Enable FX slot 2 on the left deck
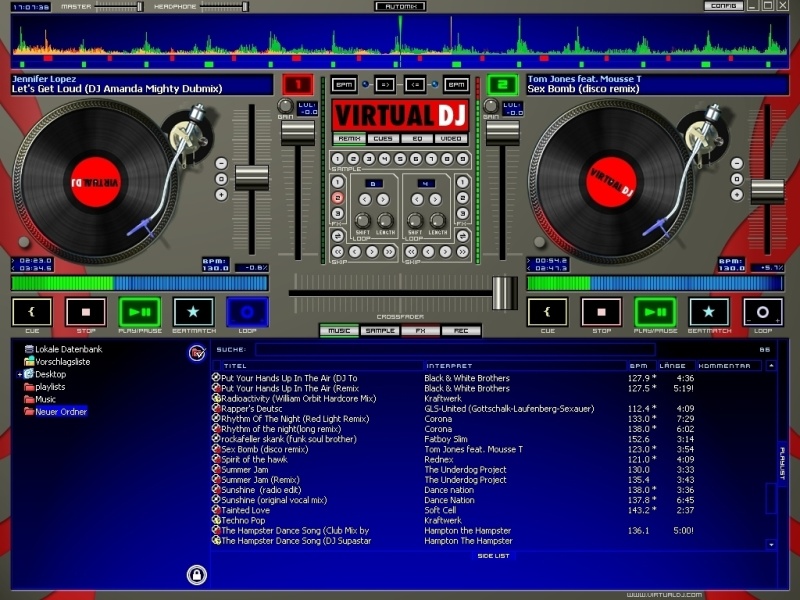This screenshot has height=600, width=800. click(x=337, y=198)
